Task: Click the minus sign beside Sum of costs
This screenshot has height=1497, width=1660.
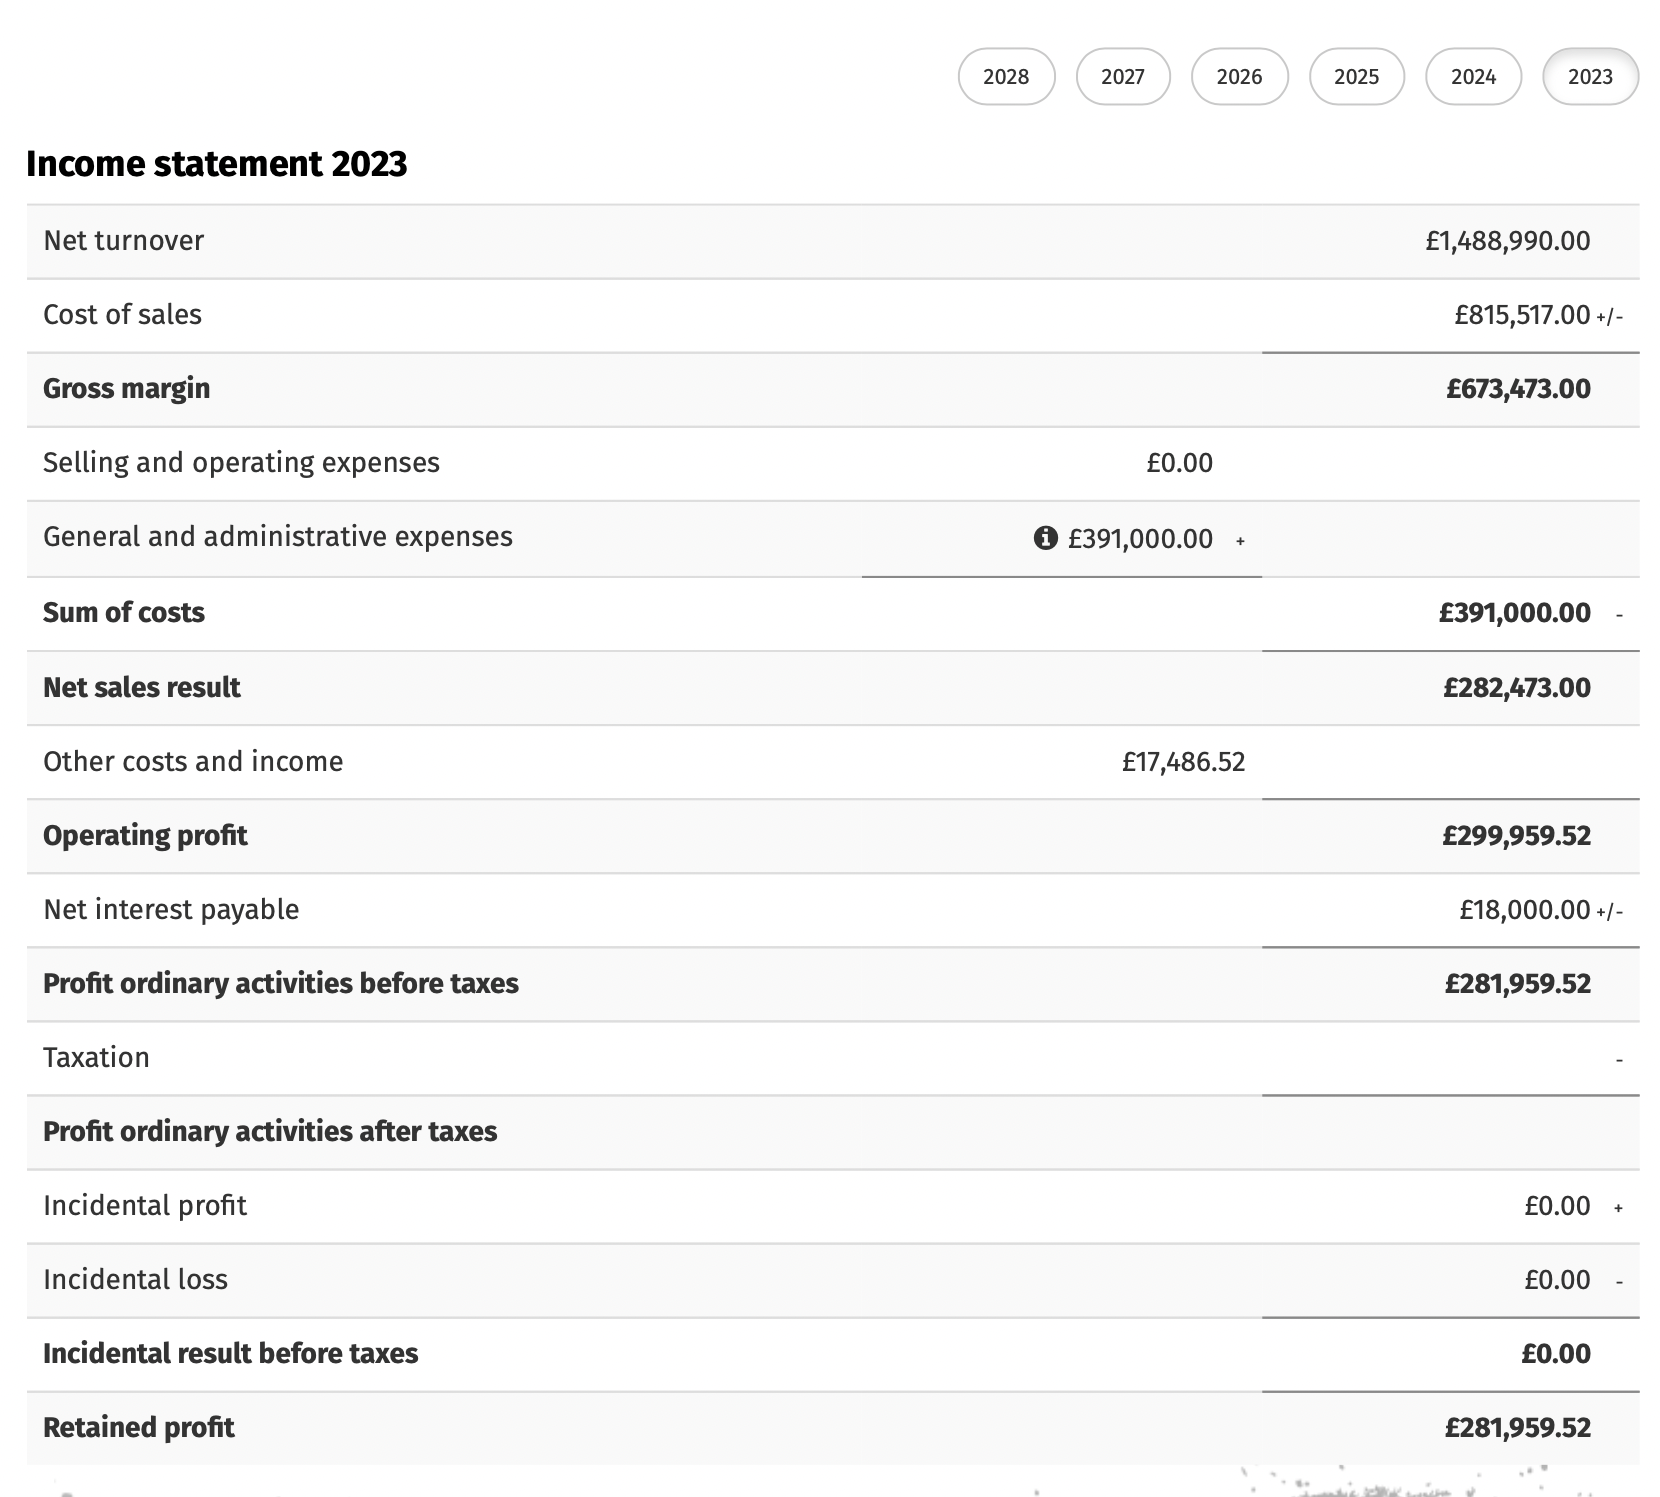Action: (1620, 614)
